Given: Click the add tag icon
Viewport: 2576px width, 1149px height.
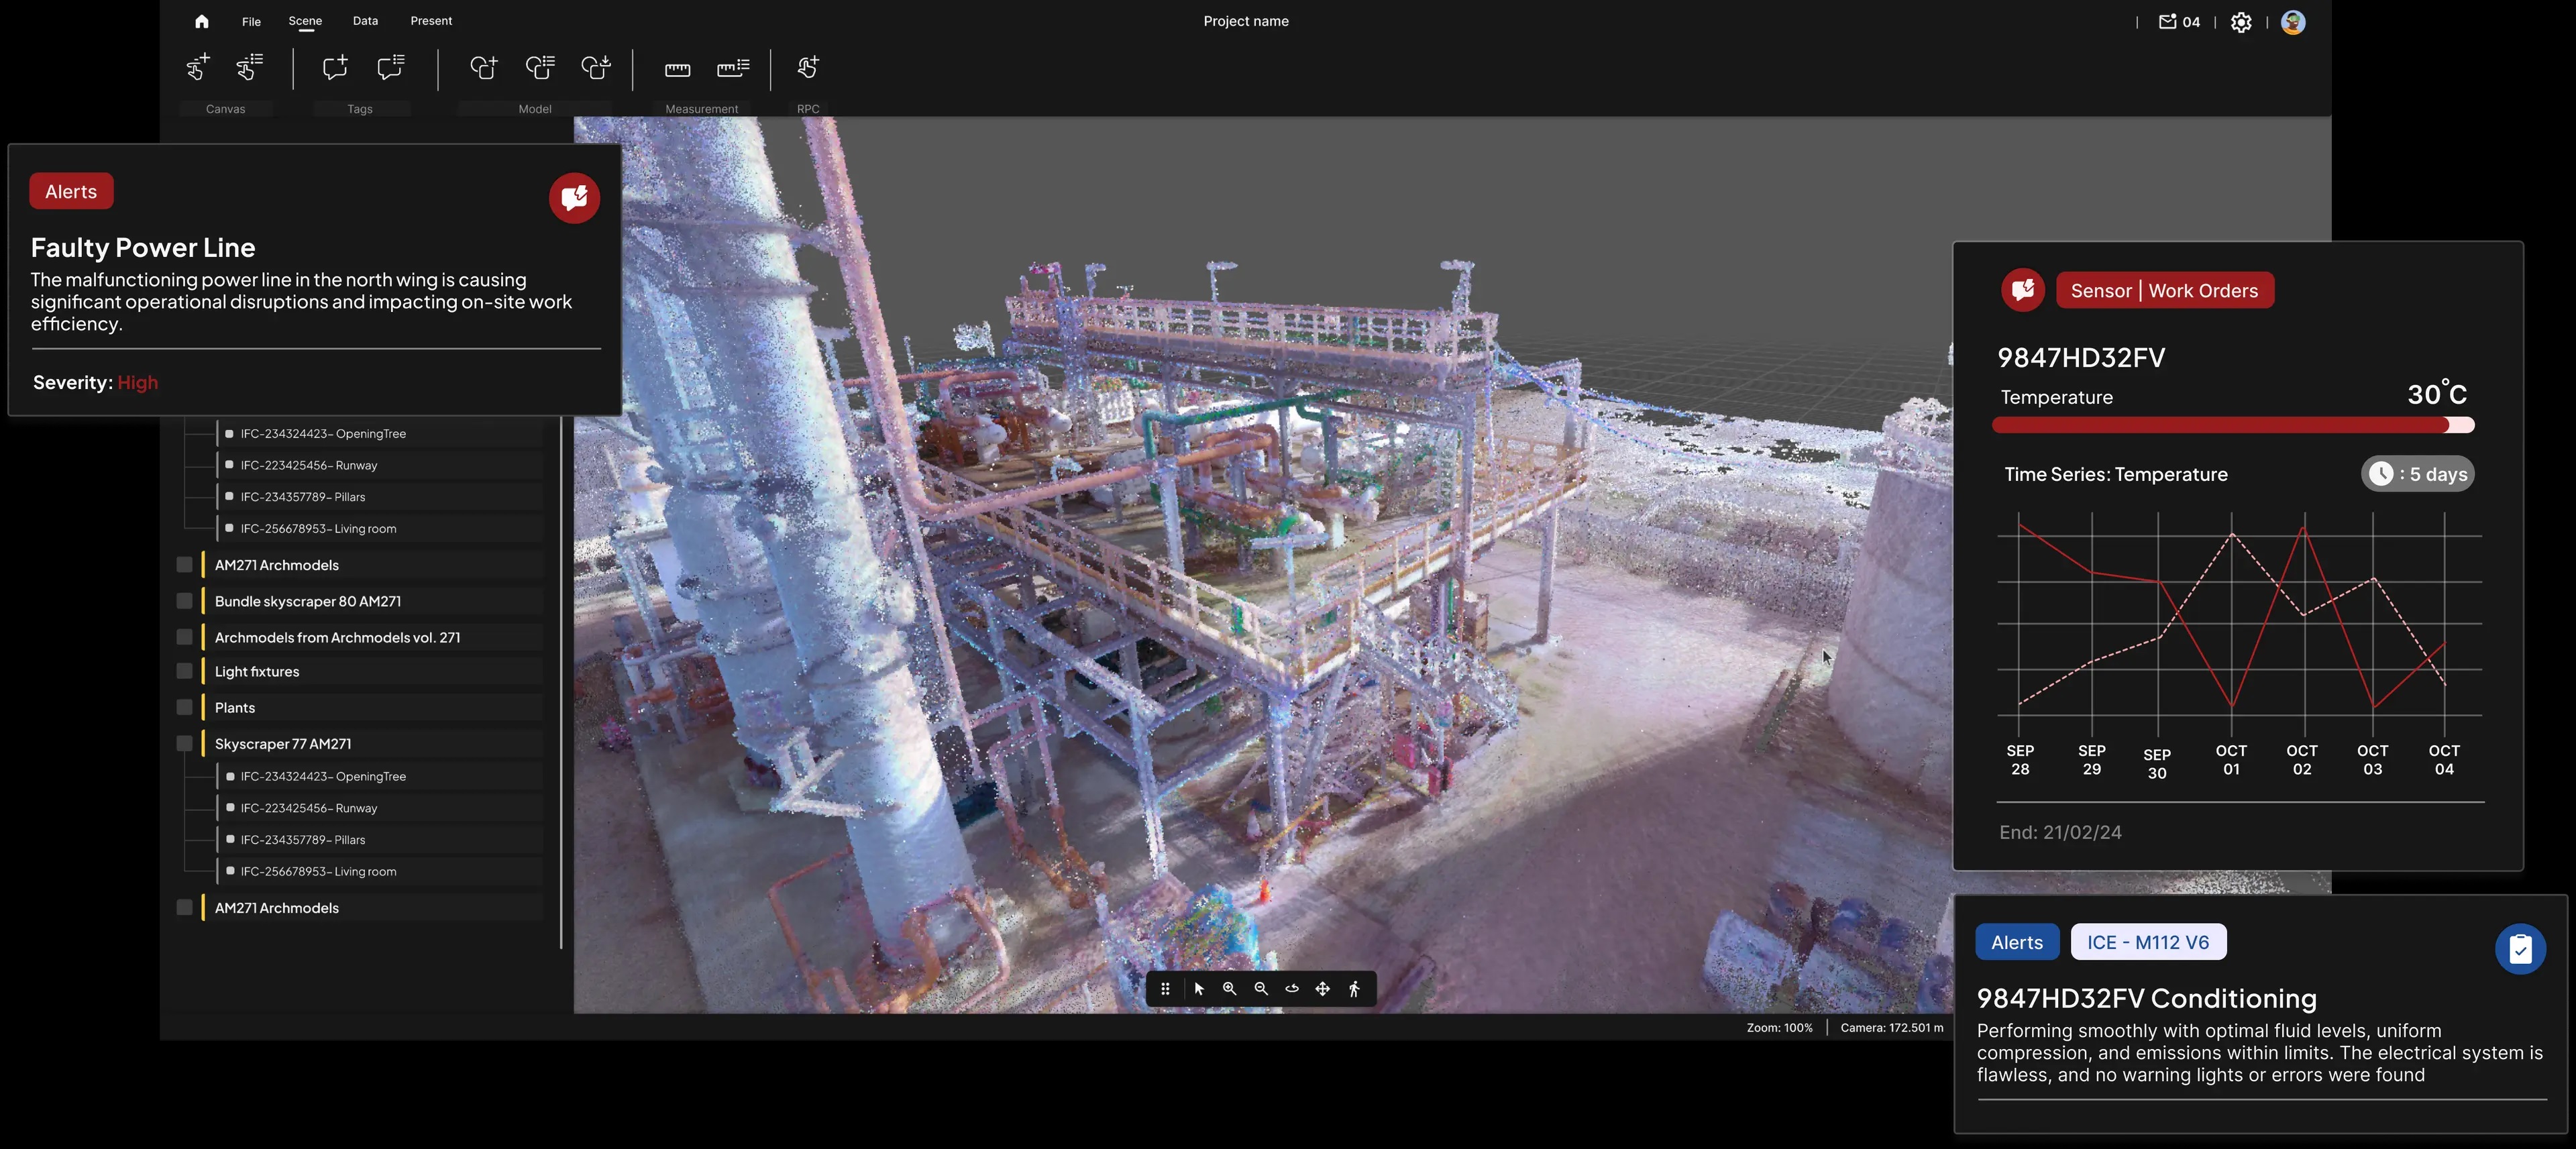Looking at the screenshot, I should (334, 68).
